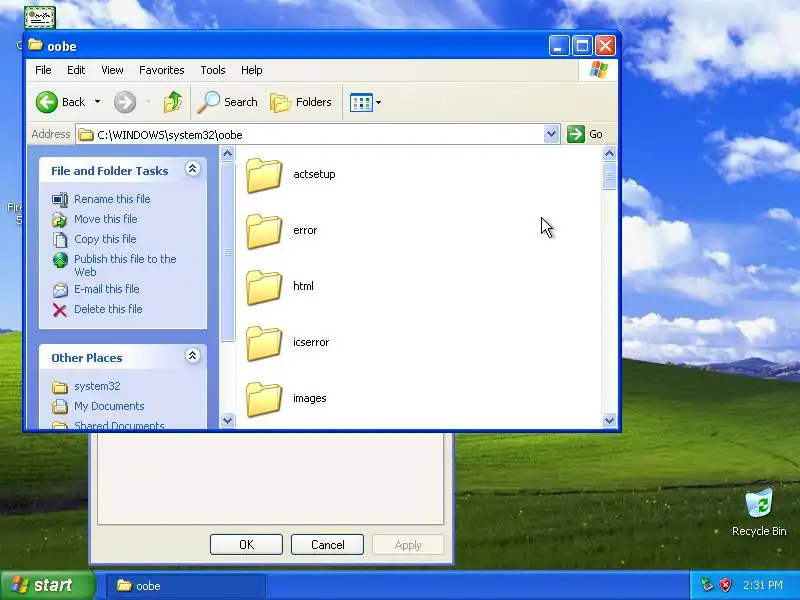800x600 pixels.
Task: Click the task pane scroll up arrow
Action: tap(228, 154)
